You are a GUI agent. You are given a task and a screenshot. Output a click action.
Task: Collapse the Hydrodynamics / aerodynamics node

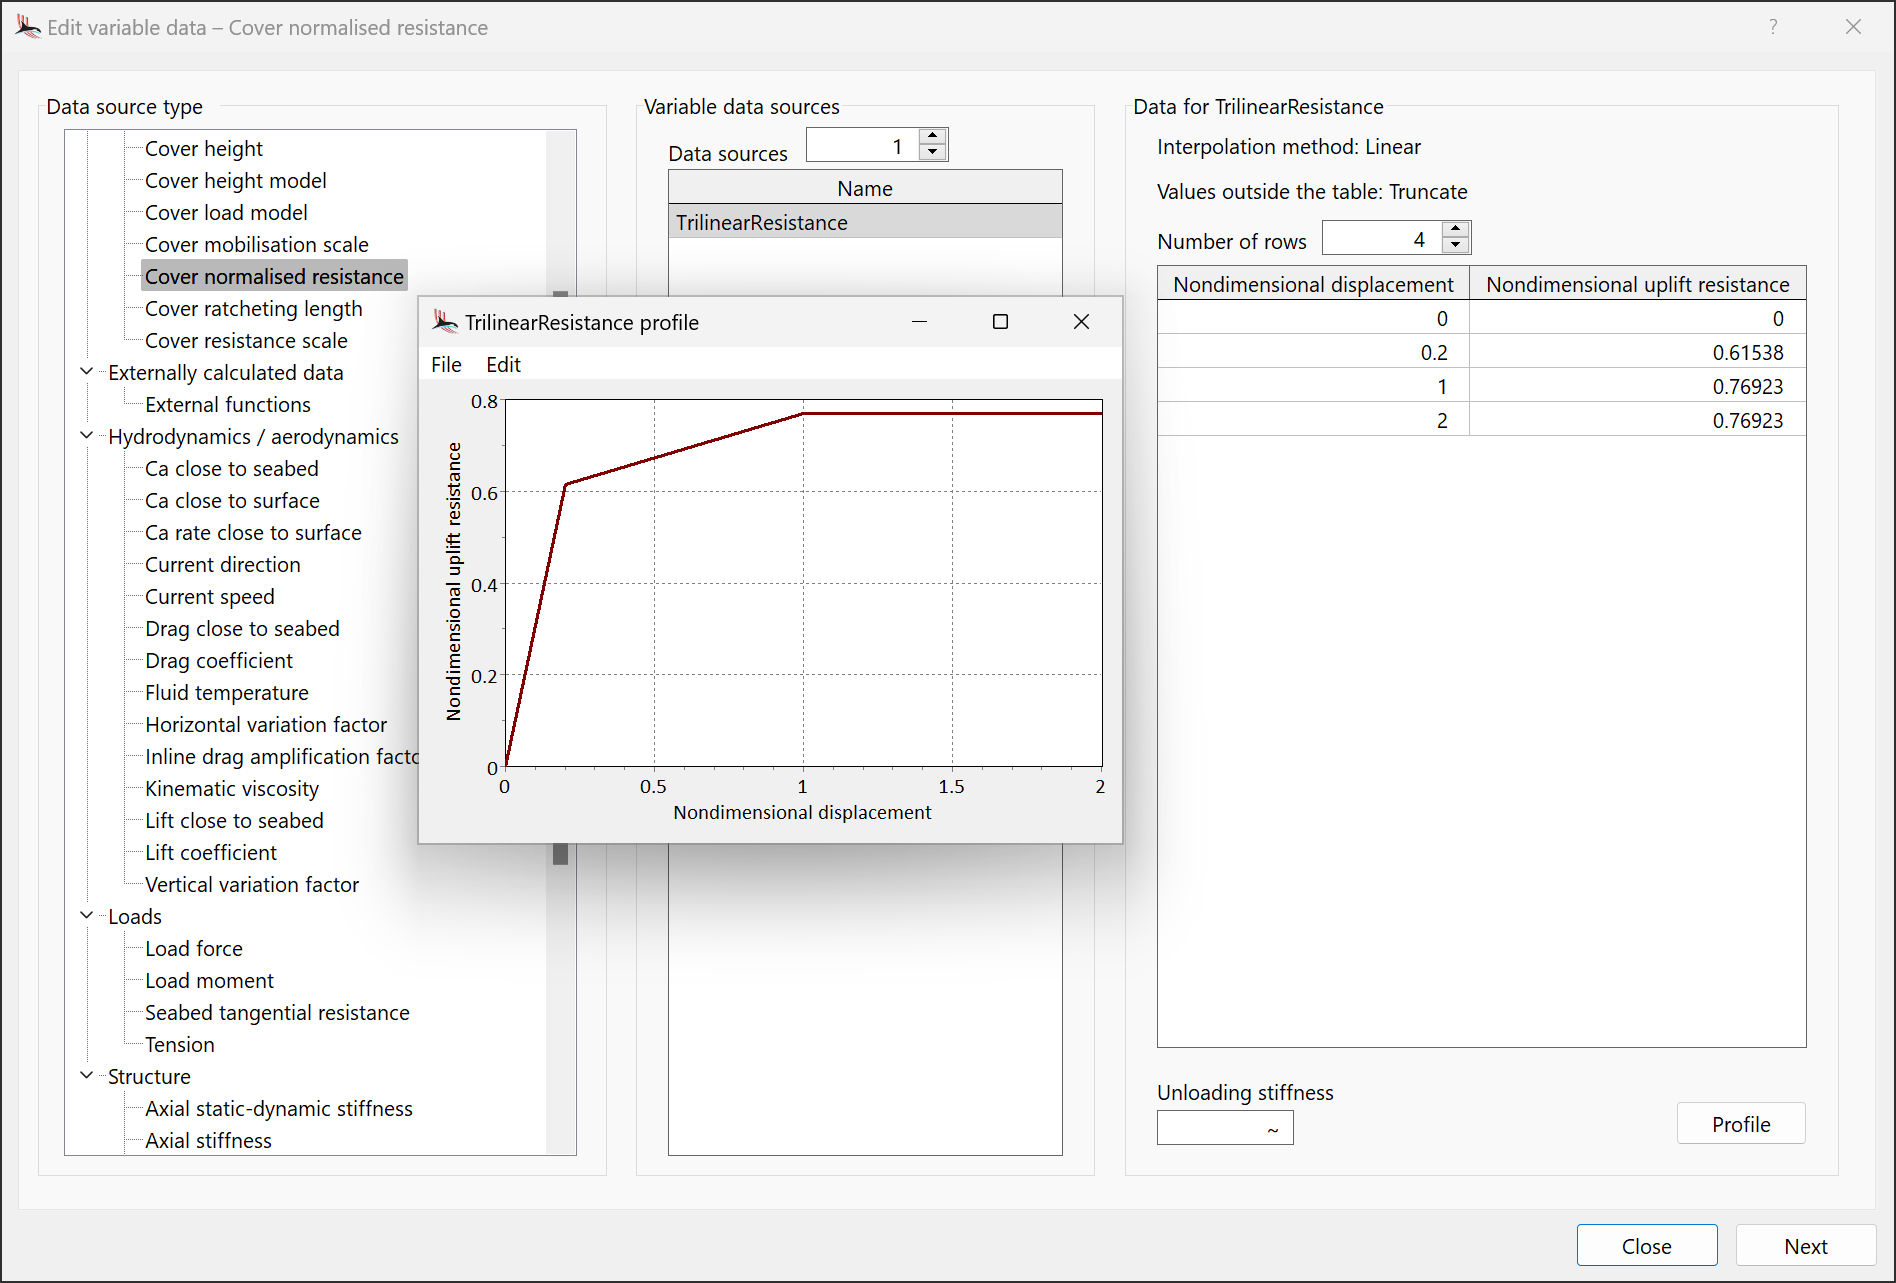[x=87, y=436]
